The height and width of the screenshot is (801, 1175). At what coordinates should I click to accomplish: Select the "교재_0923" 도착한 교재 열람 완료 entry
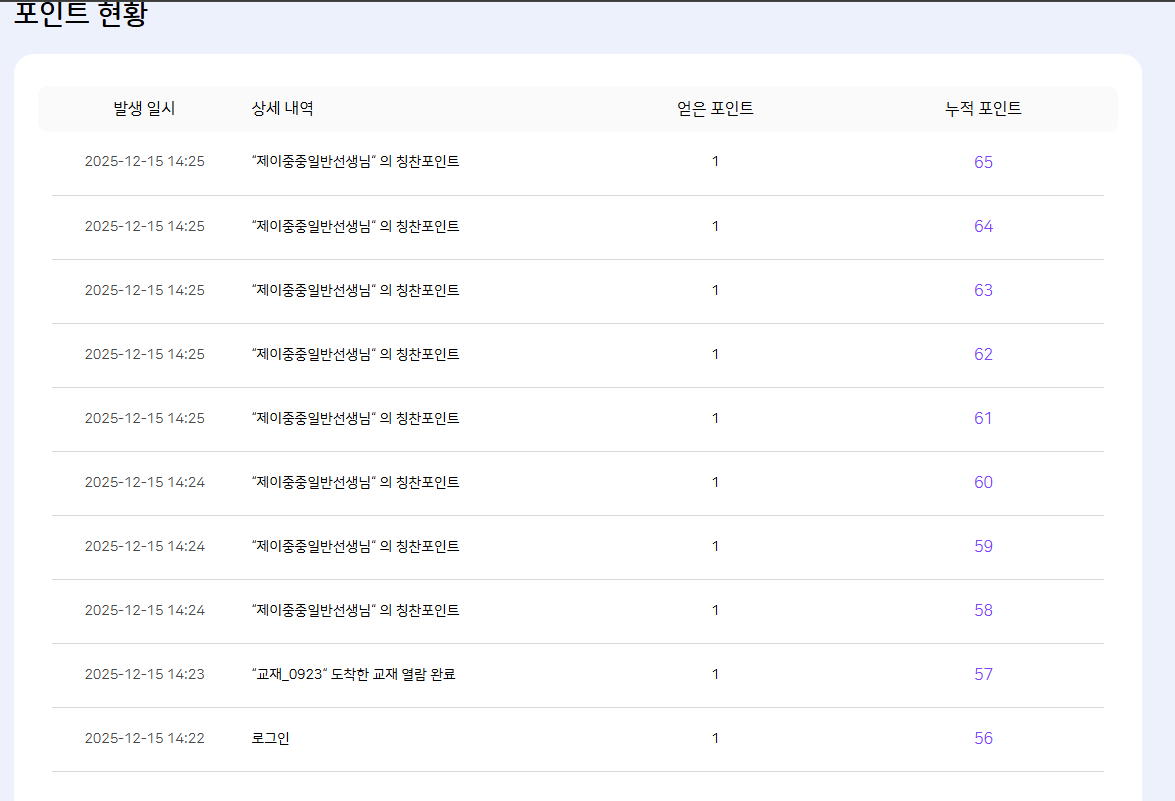[354, 674]
